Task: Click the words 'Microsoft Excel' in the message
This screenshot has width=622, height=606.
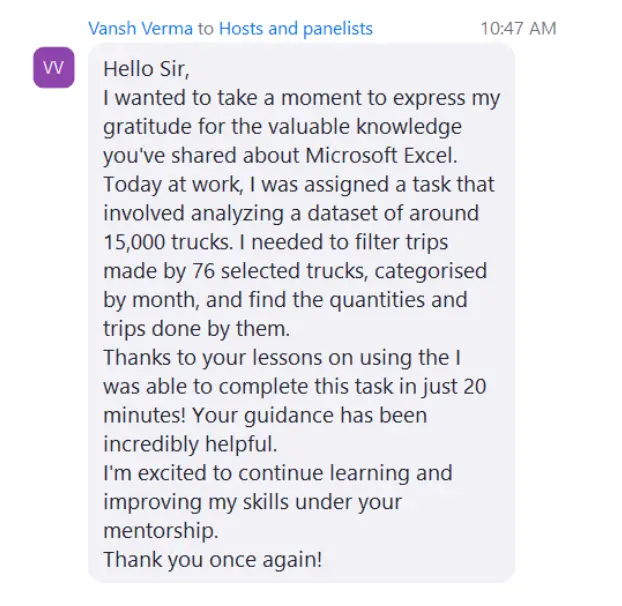Action: click(x=380, y=155)
